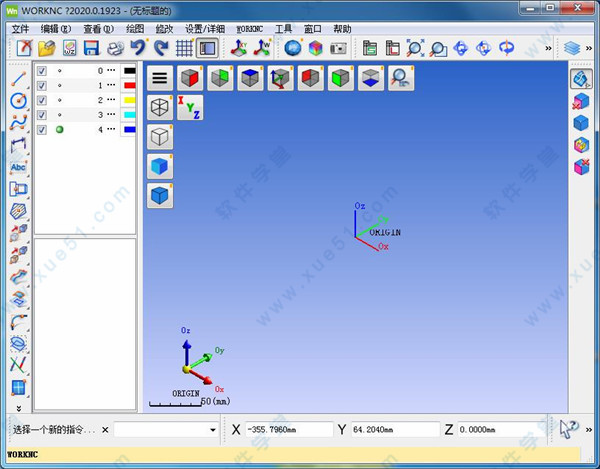Click the XYZ axis display button
This screenshot has width=600, height=469.
(190, 107)
